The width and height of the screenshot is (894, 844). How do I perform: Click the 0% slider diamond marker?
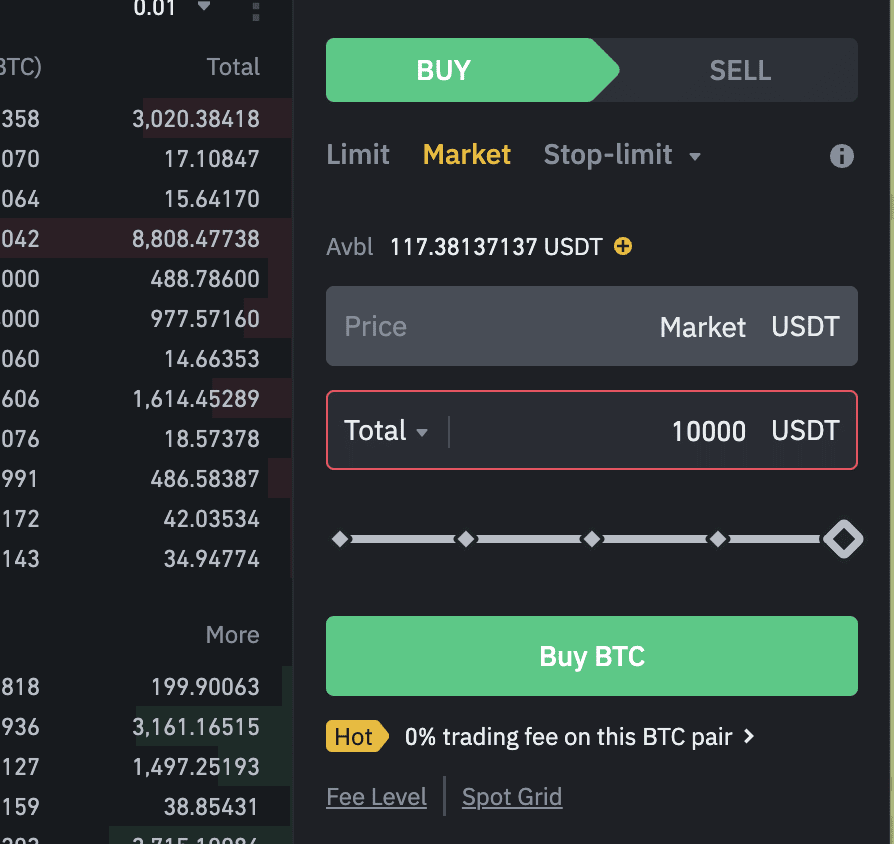click(x=340, y=539)
